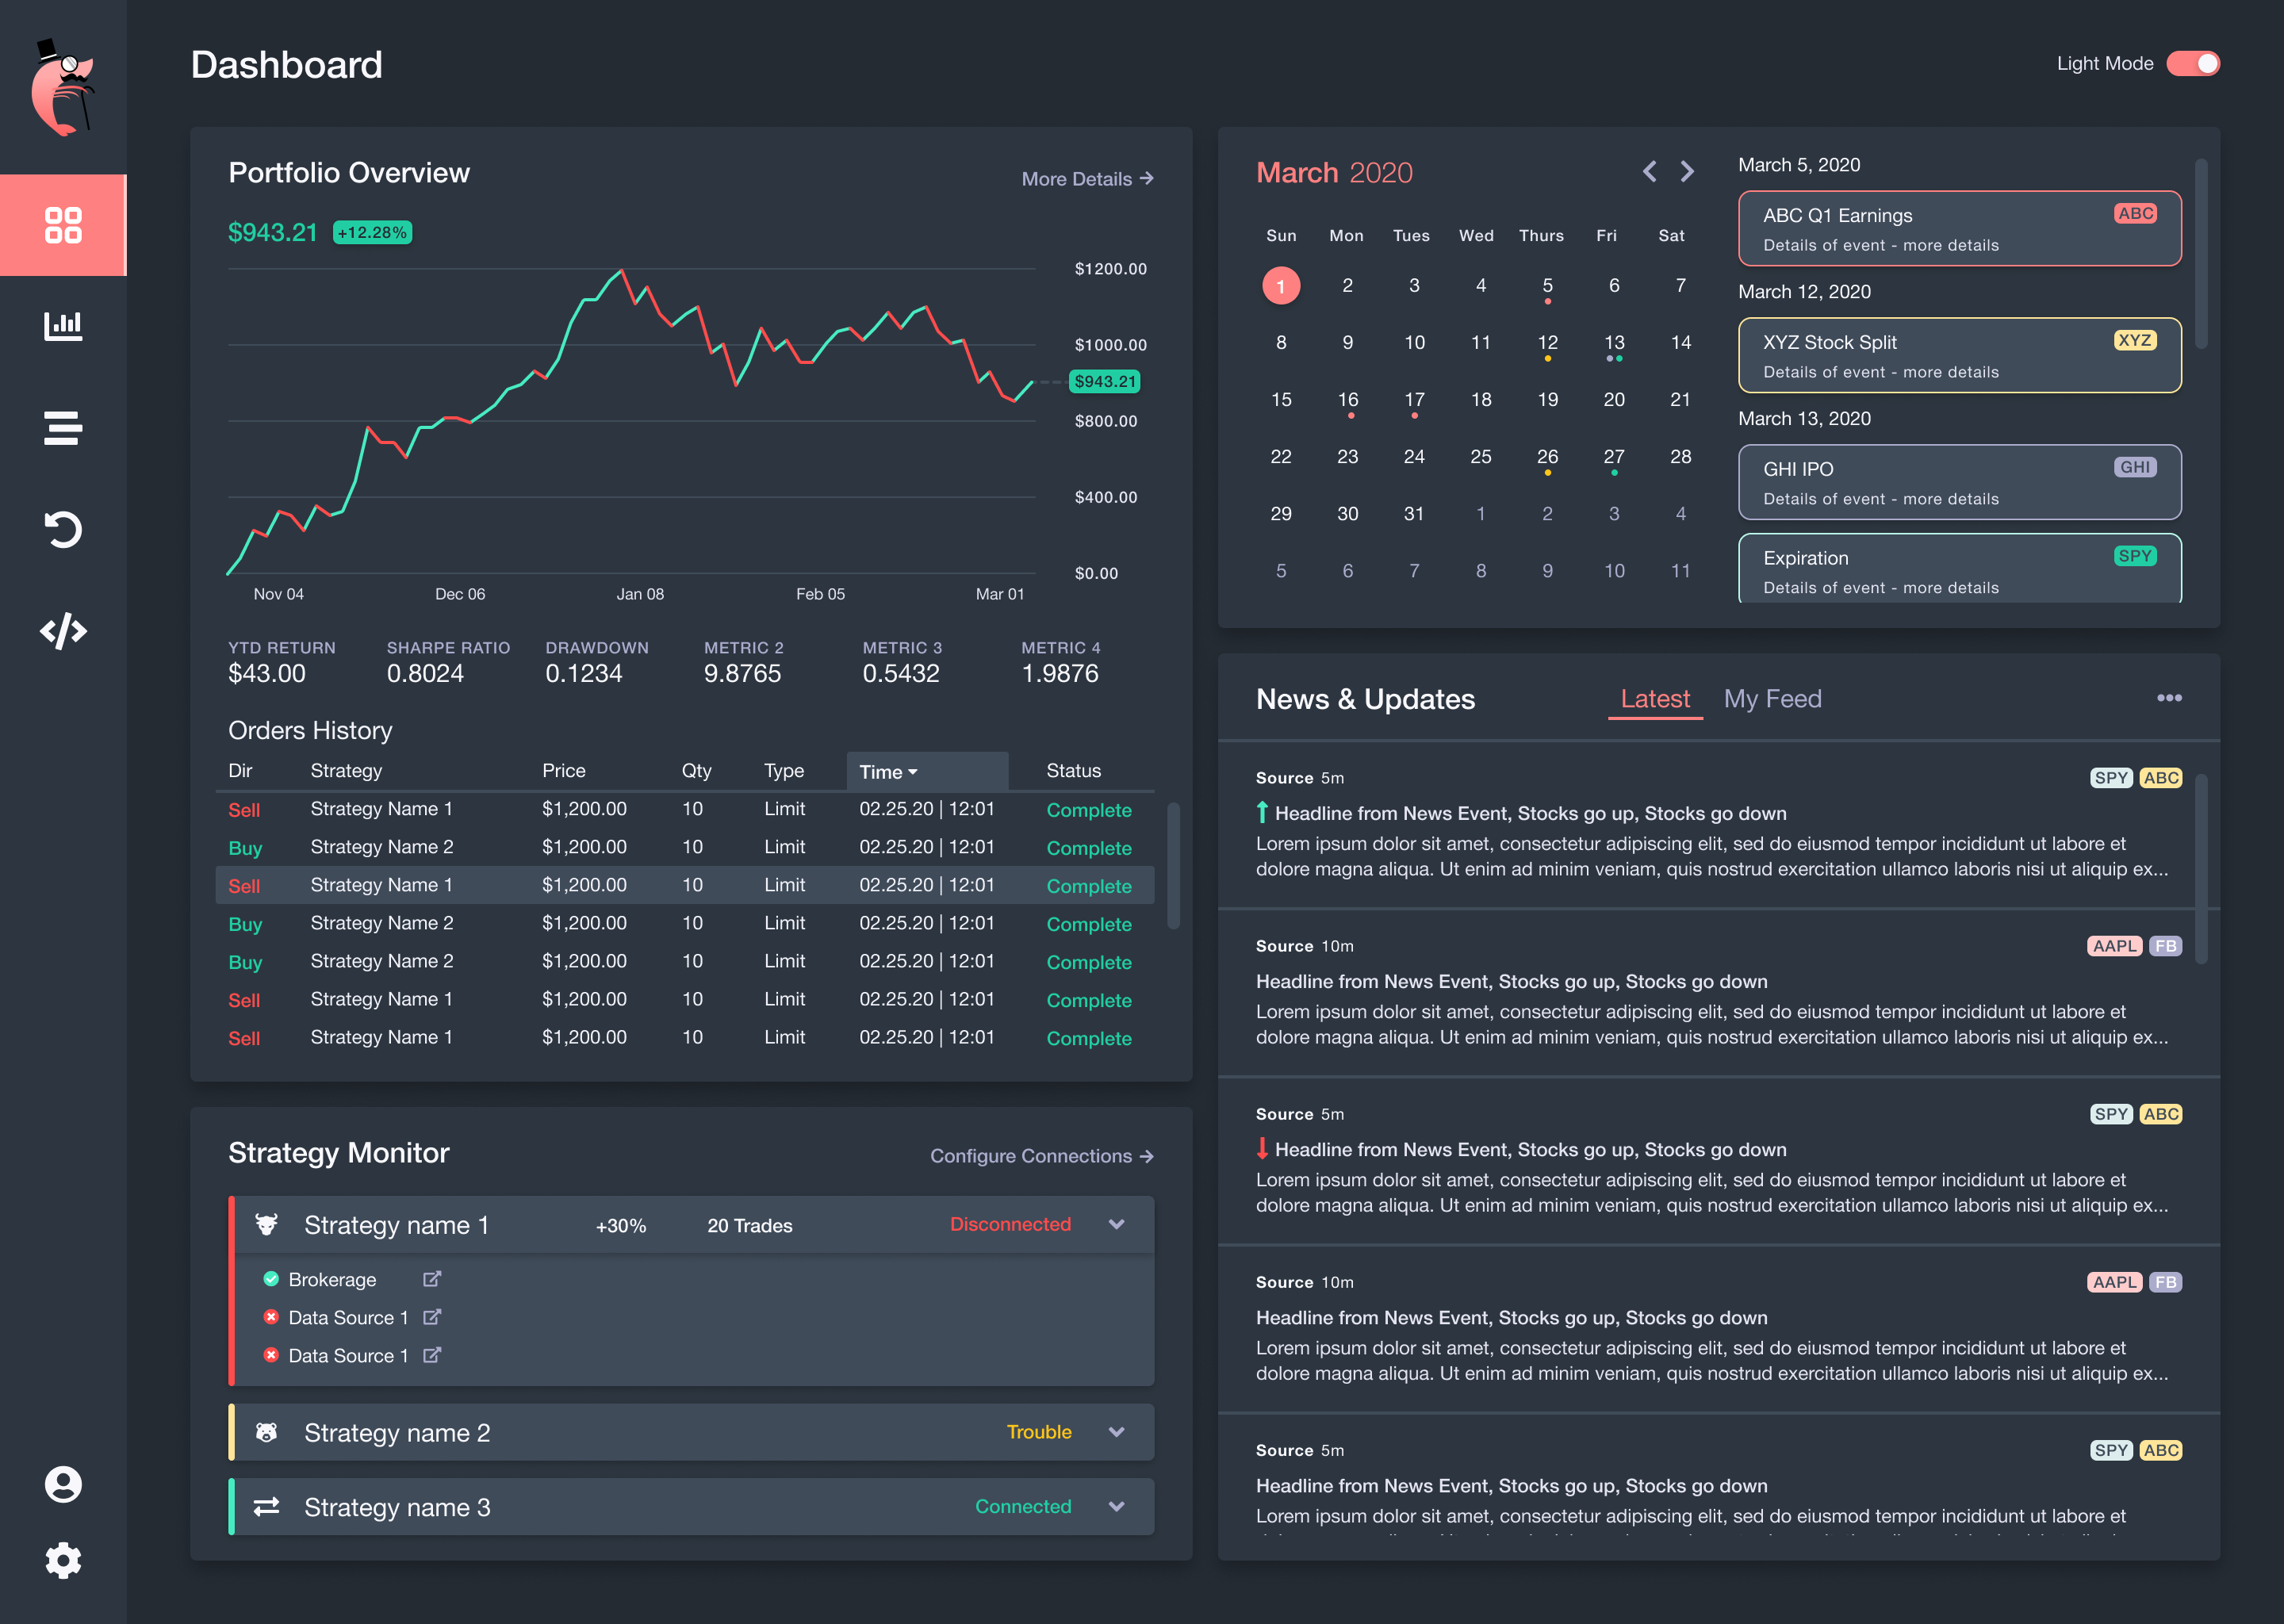Collapse Strategy name 1 details
The height and width of the screenshot is (1624, 2284).
point(1117,1225)
